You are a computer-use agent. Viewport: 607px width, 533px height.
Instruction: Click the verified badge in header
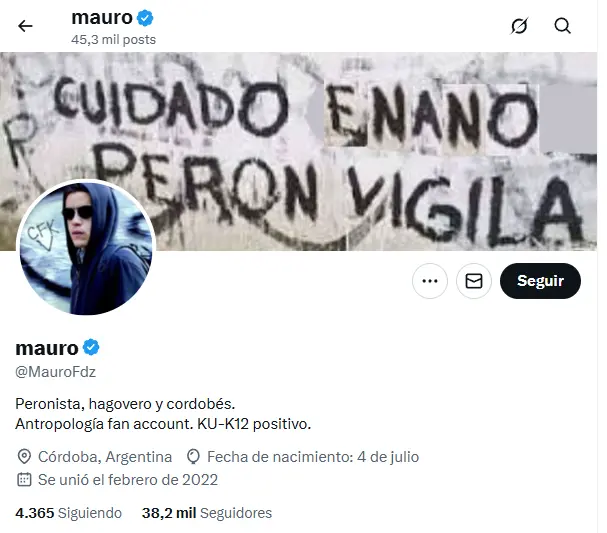tap(145, 18)
